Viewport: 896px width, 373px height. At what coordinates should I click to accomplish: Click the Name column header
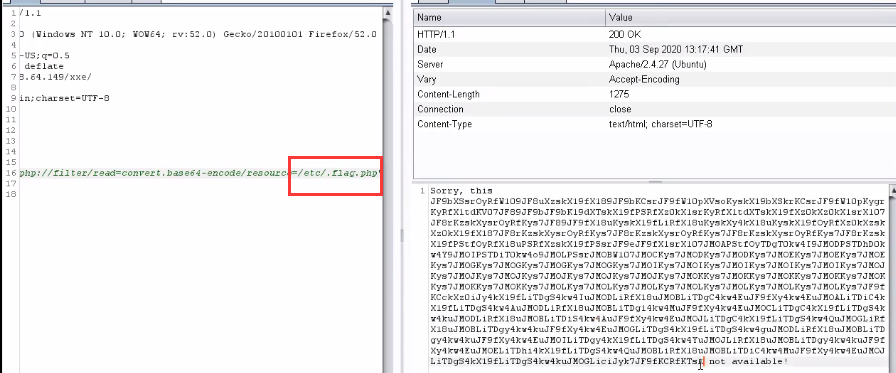point(509,18)
